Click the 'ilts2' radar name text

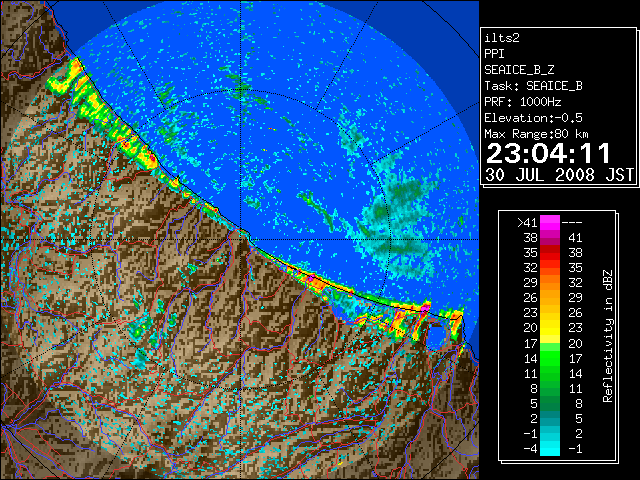pos(502,38)
